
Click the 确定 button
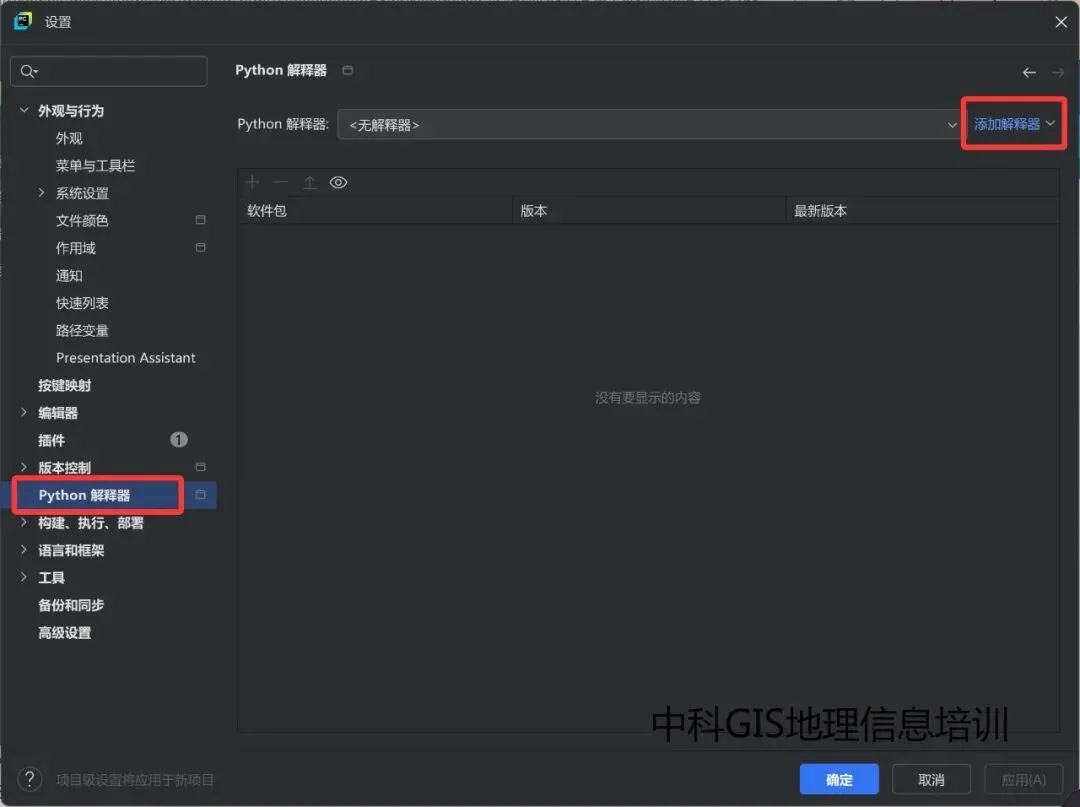coord(839,779)
